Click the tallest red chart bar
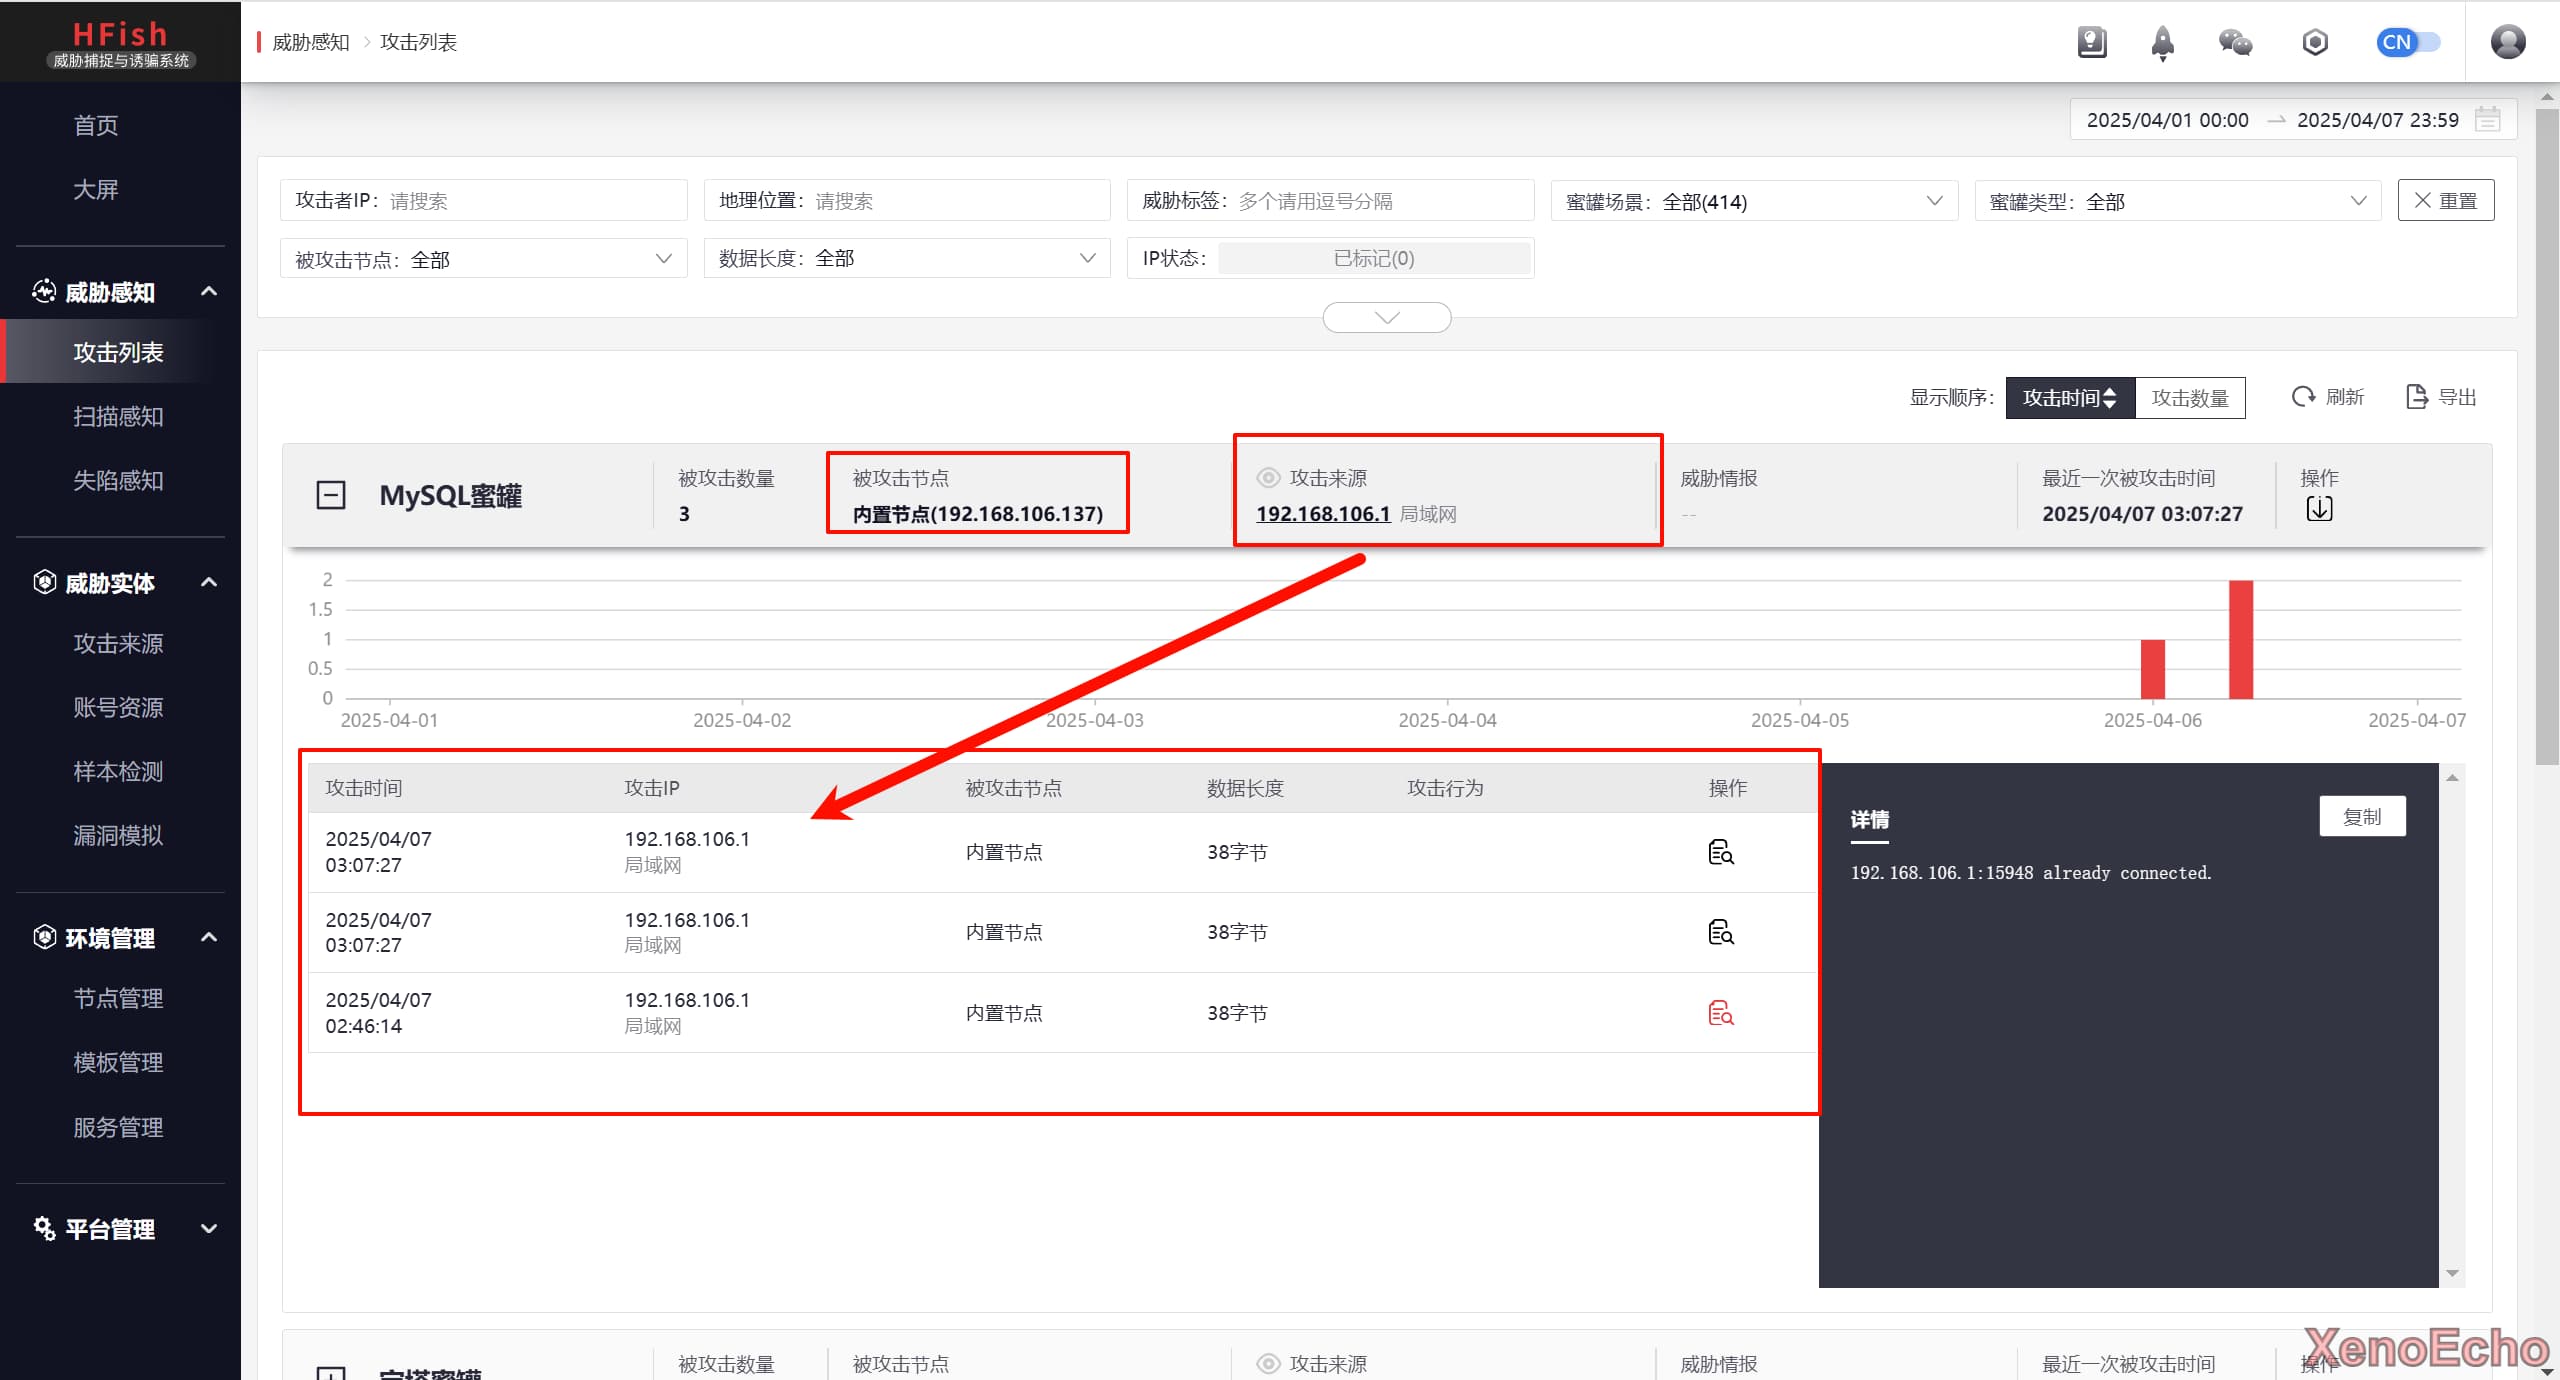Image resolution: width=2560 pixels, height=1380 pixels. click(2240, 638)
